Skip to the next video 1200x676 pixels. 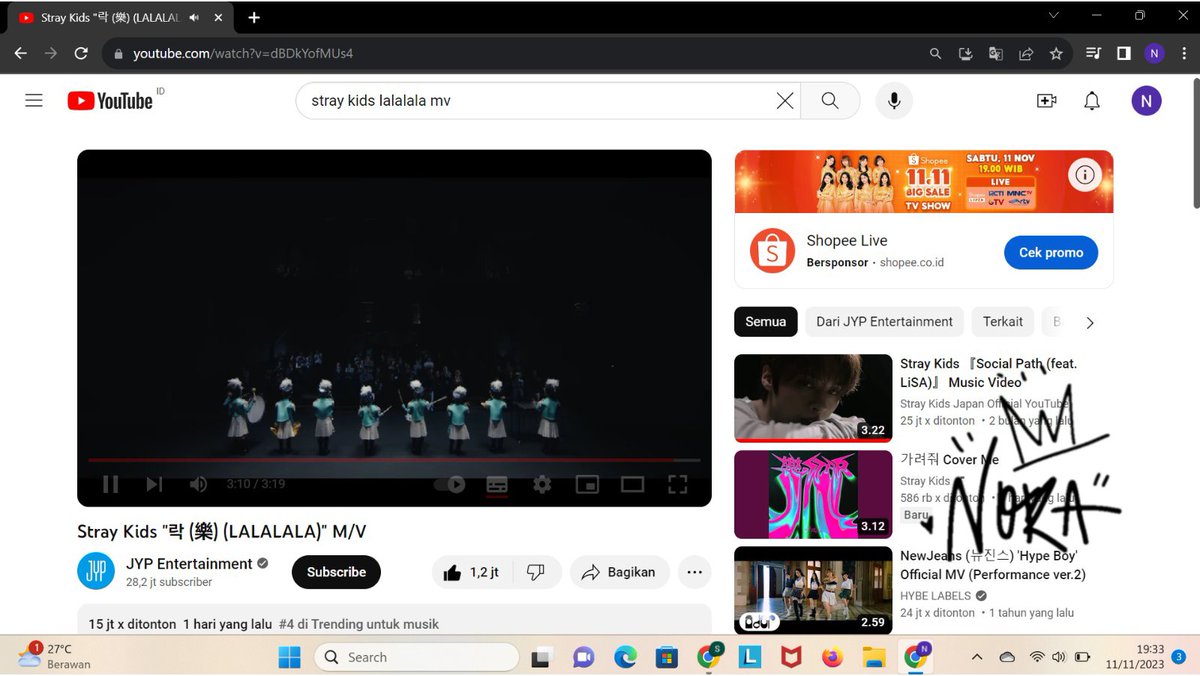154,483
